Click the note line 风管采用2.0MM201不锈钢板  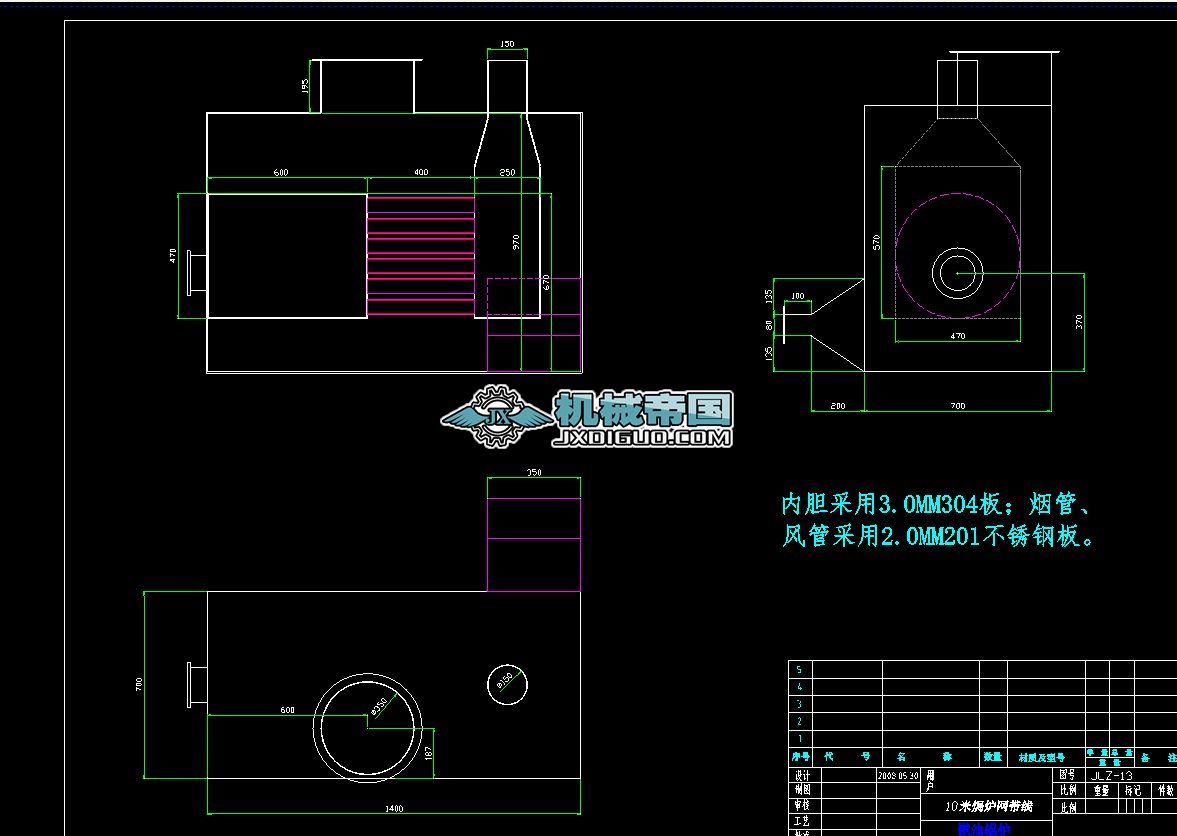(x=938, y=536)
